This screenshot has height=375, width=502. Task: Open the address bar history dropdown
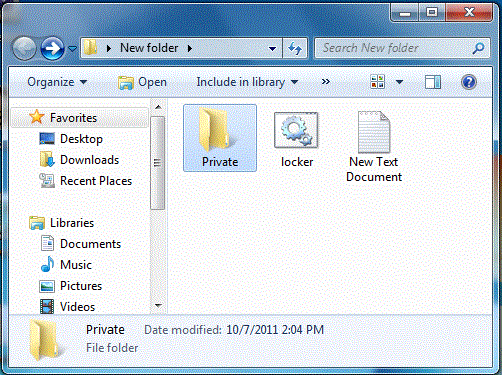pyautogui.click(x=272, y=49)
